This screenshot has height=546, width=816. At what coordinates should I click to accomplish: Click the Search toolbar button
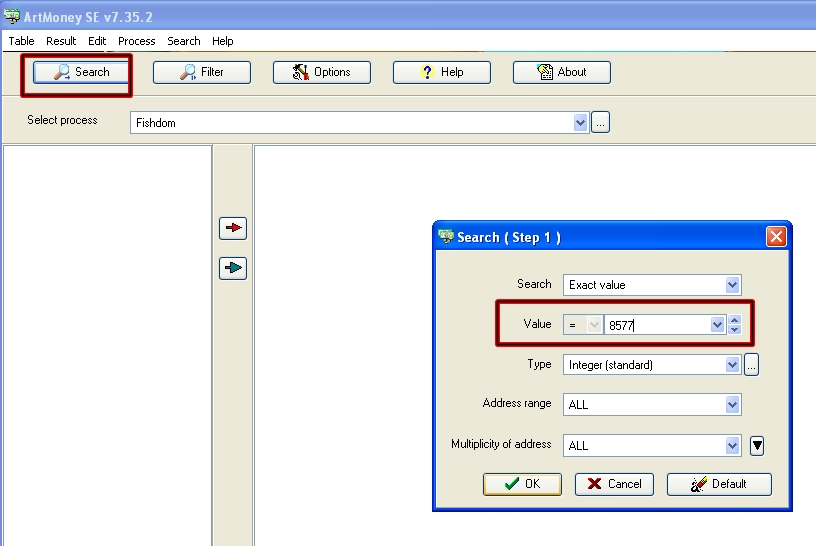point(81,72)
